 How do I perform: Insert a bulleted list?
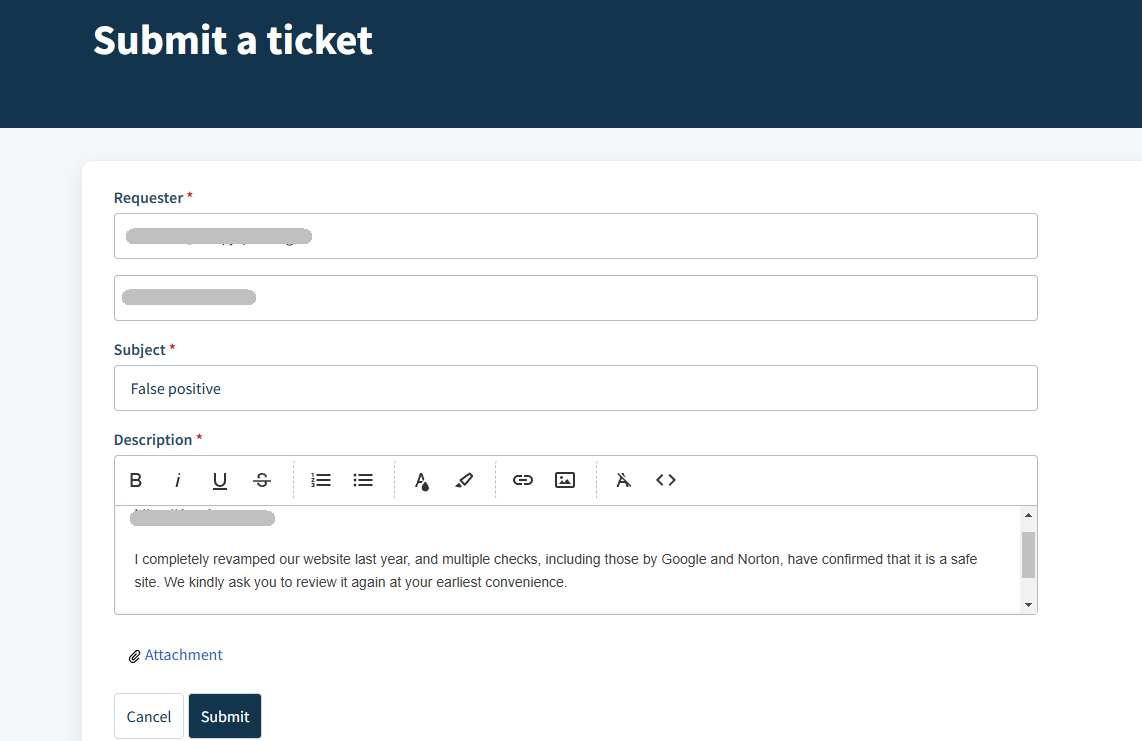click(363, 480)
